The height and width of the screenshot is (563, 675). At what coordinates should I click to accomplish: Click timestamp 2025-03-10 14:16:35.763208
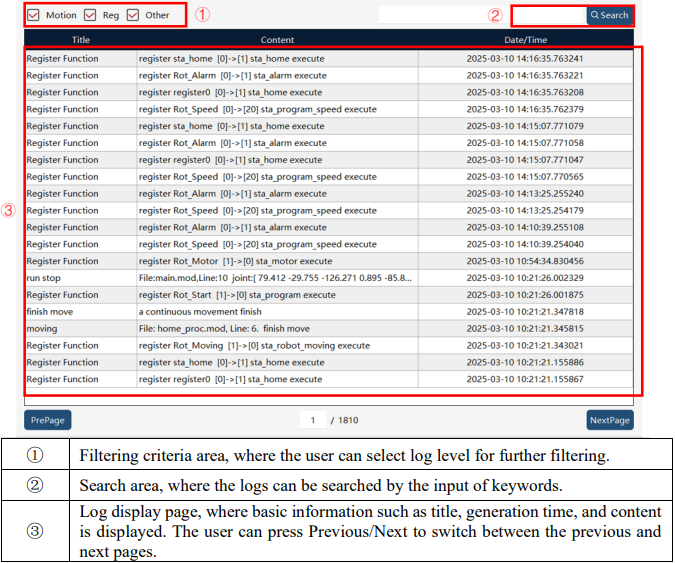pyautogui.click(x=525, y=93)
